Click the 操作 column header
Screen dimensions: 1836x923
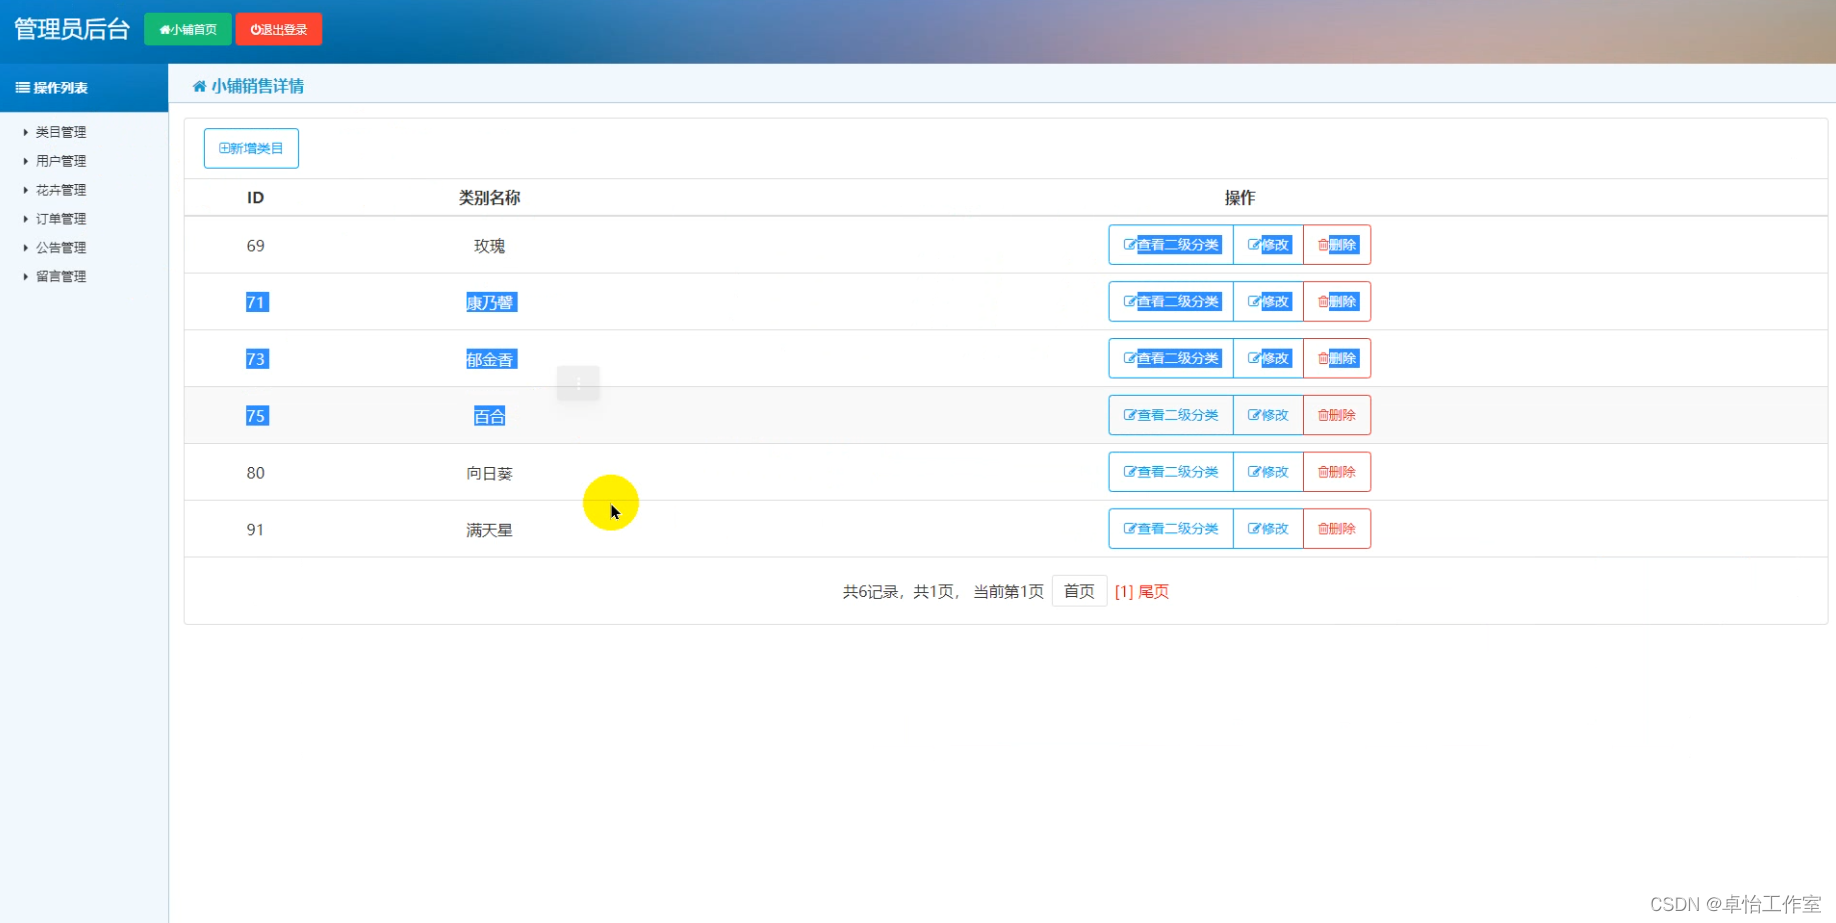(x=1240, y=198)
